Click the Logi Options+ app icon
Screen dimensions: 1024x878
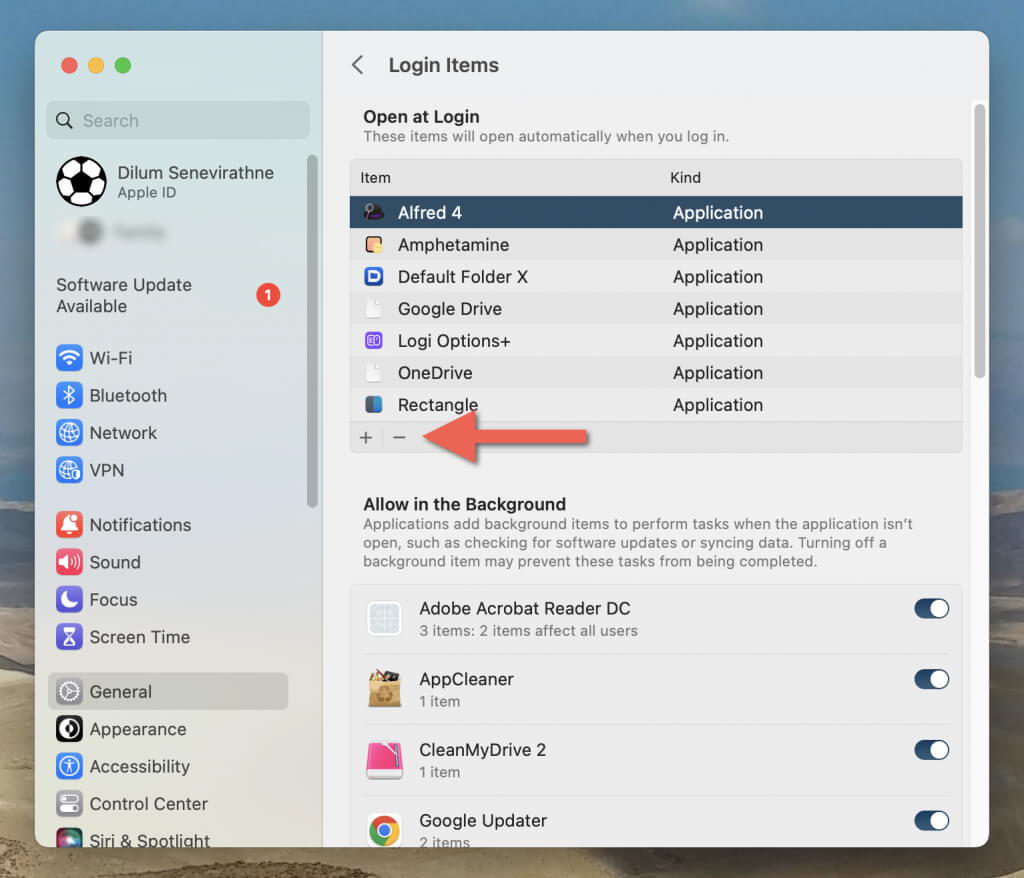click(x=374, y=340)
